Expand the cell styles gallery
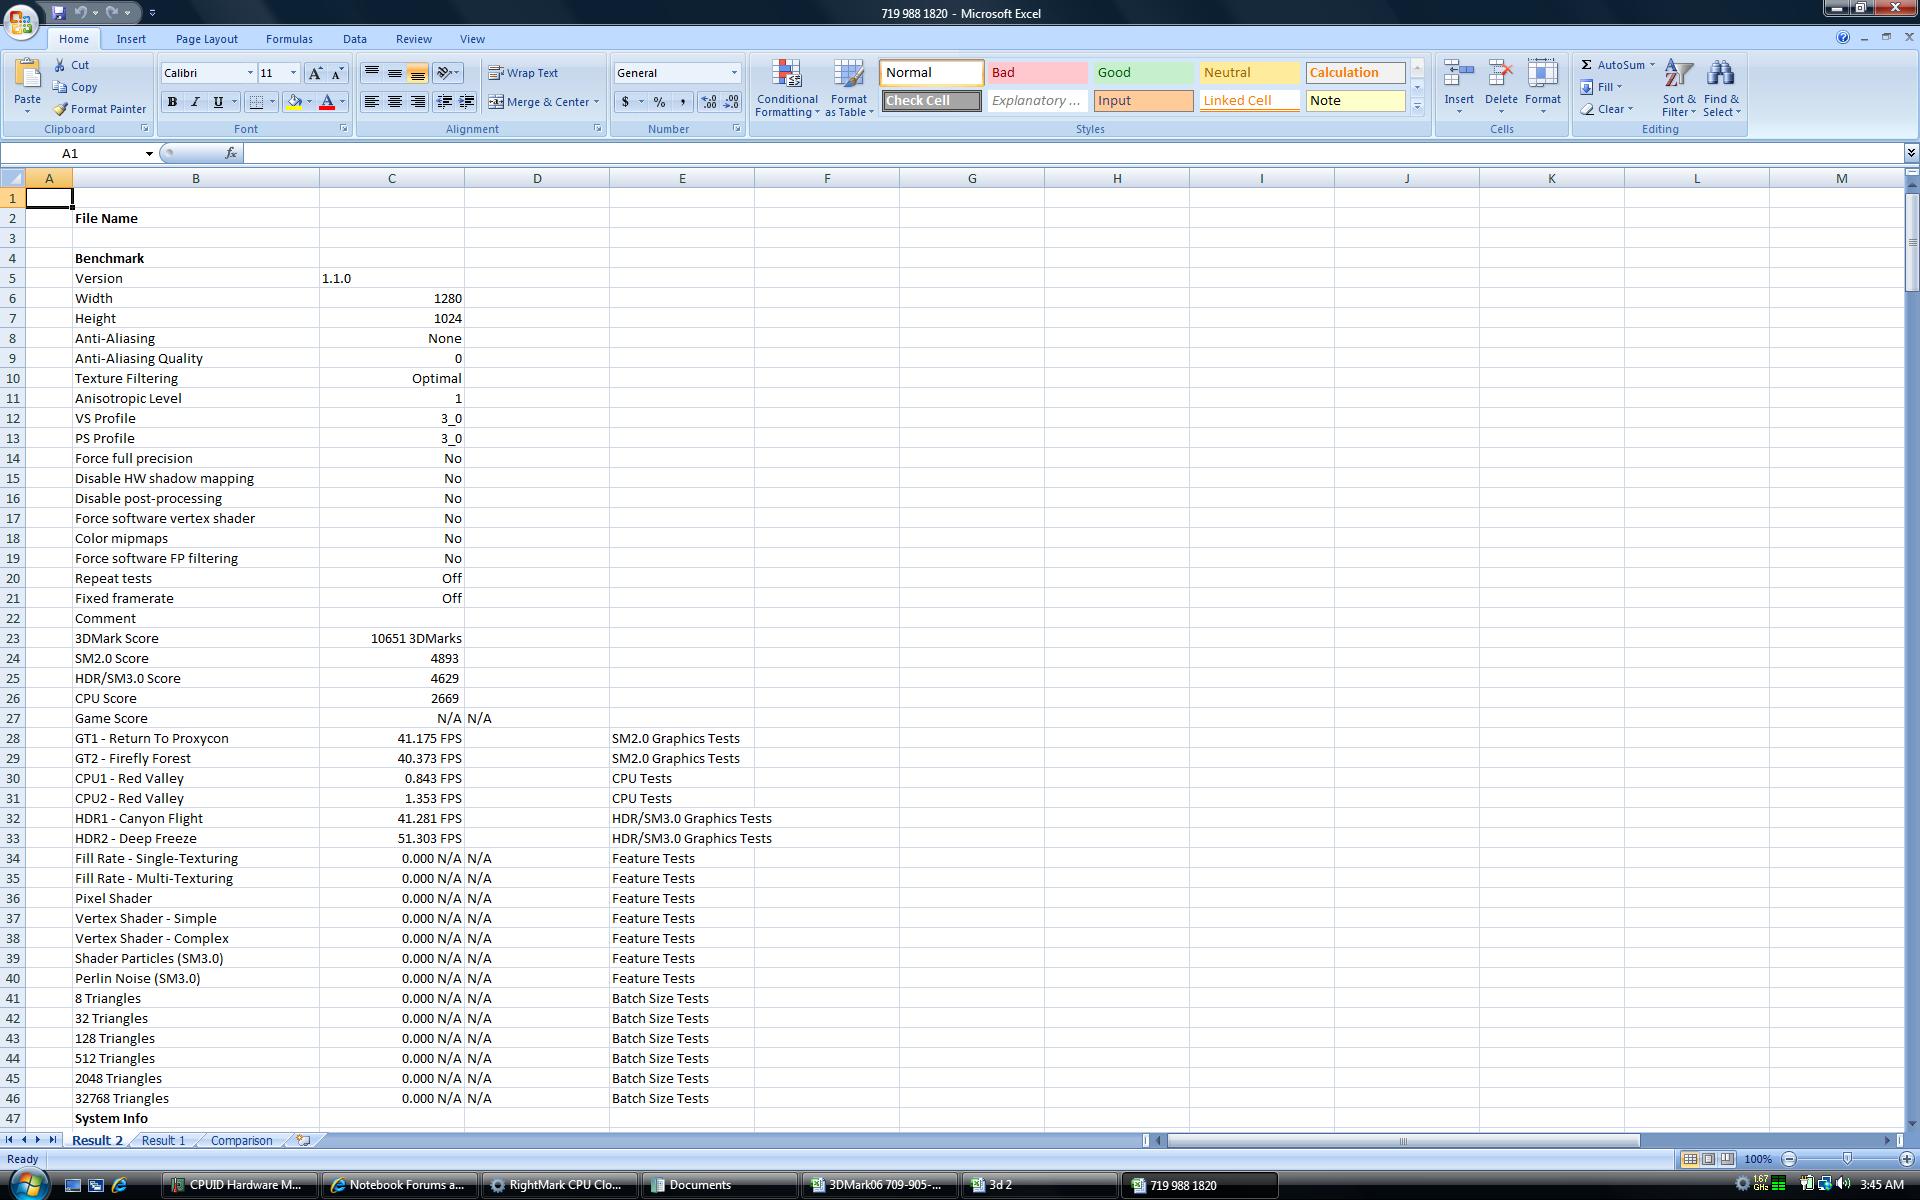 tap(1417, 106)
